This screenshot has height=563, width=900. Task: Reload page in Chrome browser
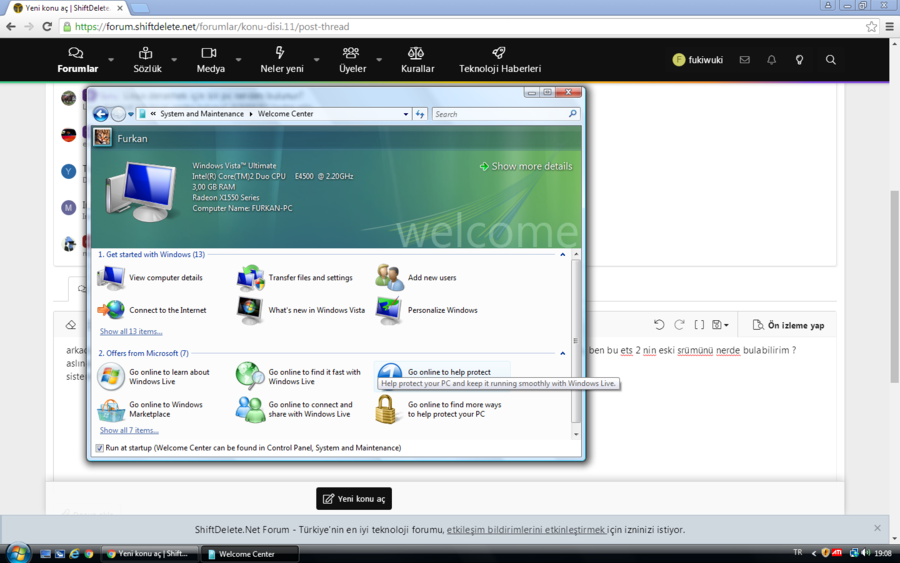click(x=47, y=26)
